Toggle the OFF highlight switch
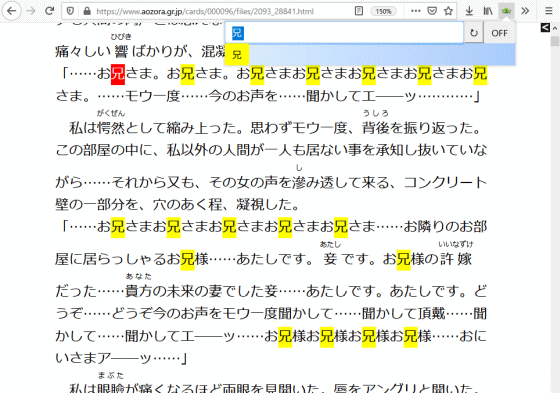Image resolution: width=560 pixels, height=393 pixels. pyautogui.click(x=499, y=33)
